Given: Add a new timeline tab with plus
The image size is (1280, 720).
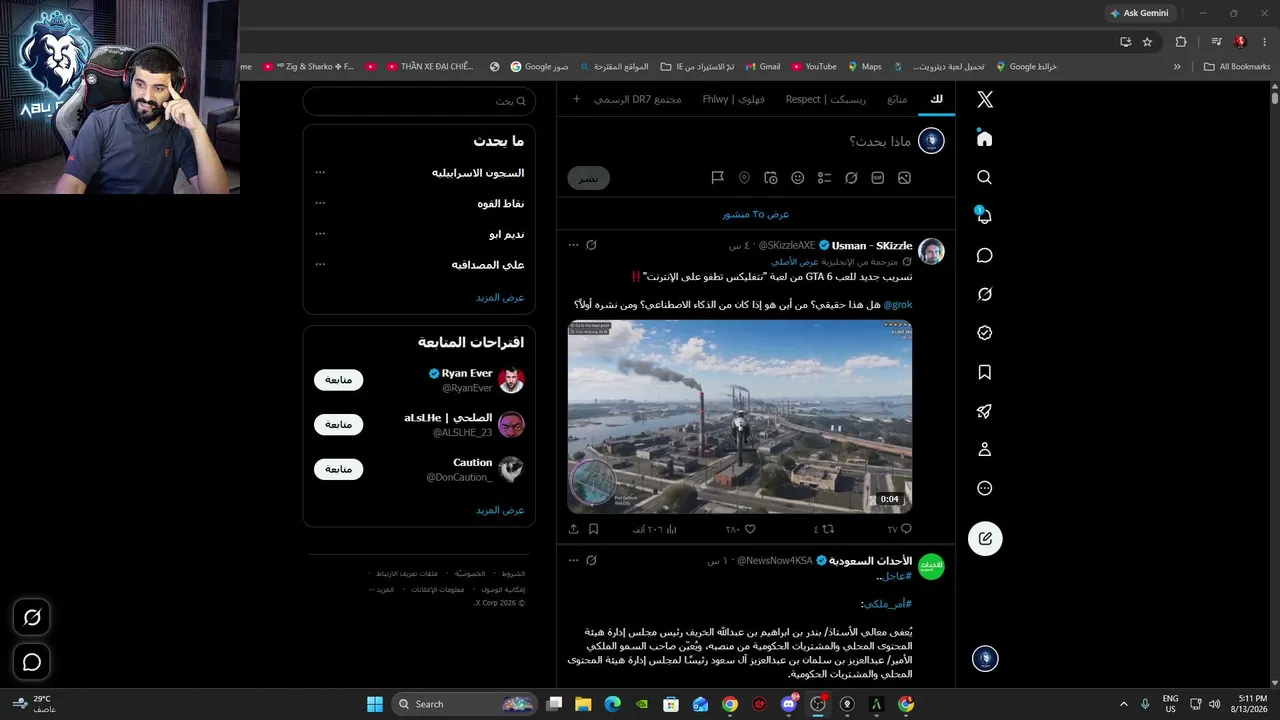Looking at the screenshot, I should (576, 99).
